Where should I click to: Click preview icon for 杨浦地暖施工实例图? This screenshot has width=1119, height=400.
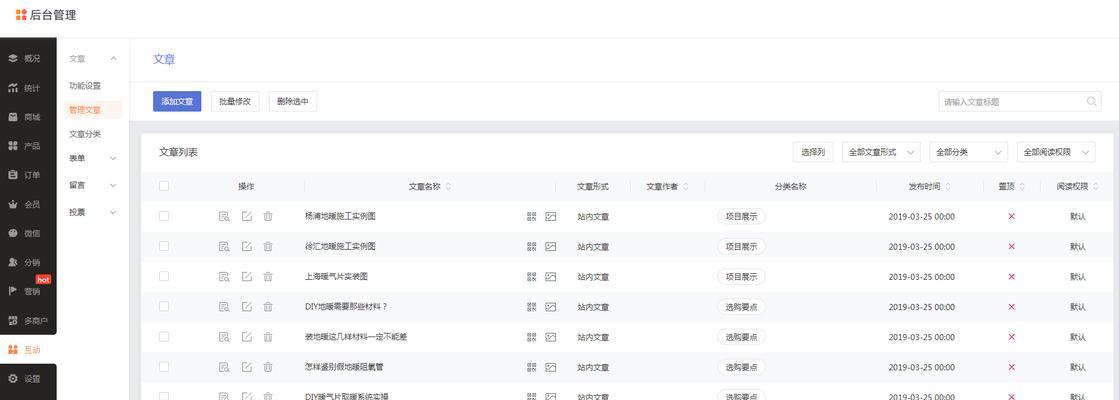[224, 216]
